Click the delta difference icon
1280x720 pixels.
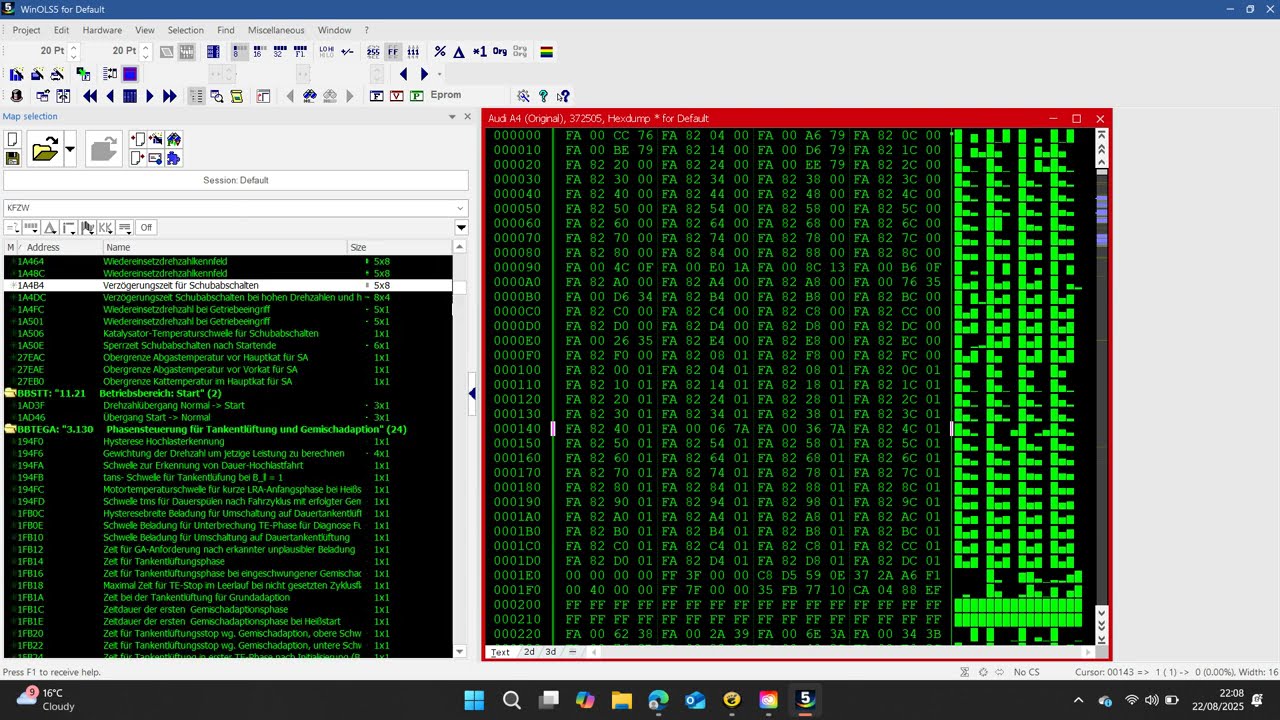coord(459,51)
